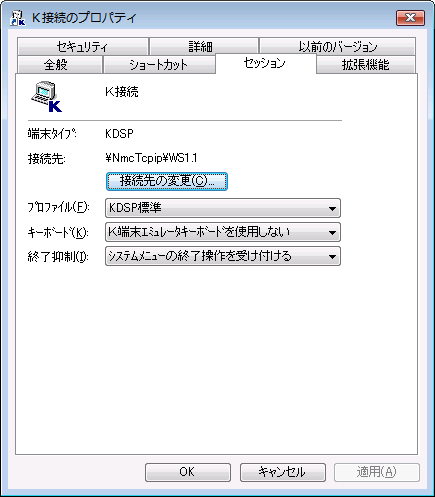Switch to the 詳細 tab
This screenshot has height=497, width=435.
click(x=204, y=47)
